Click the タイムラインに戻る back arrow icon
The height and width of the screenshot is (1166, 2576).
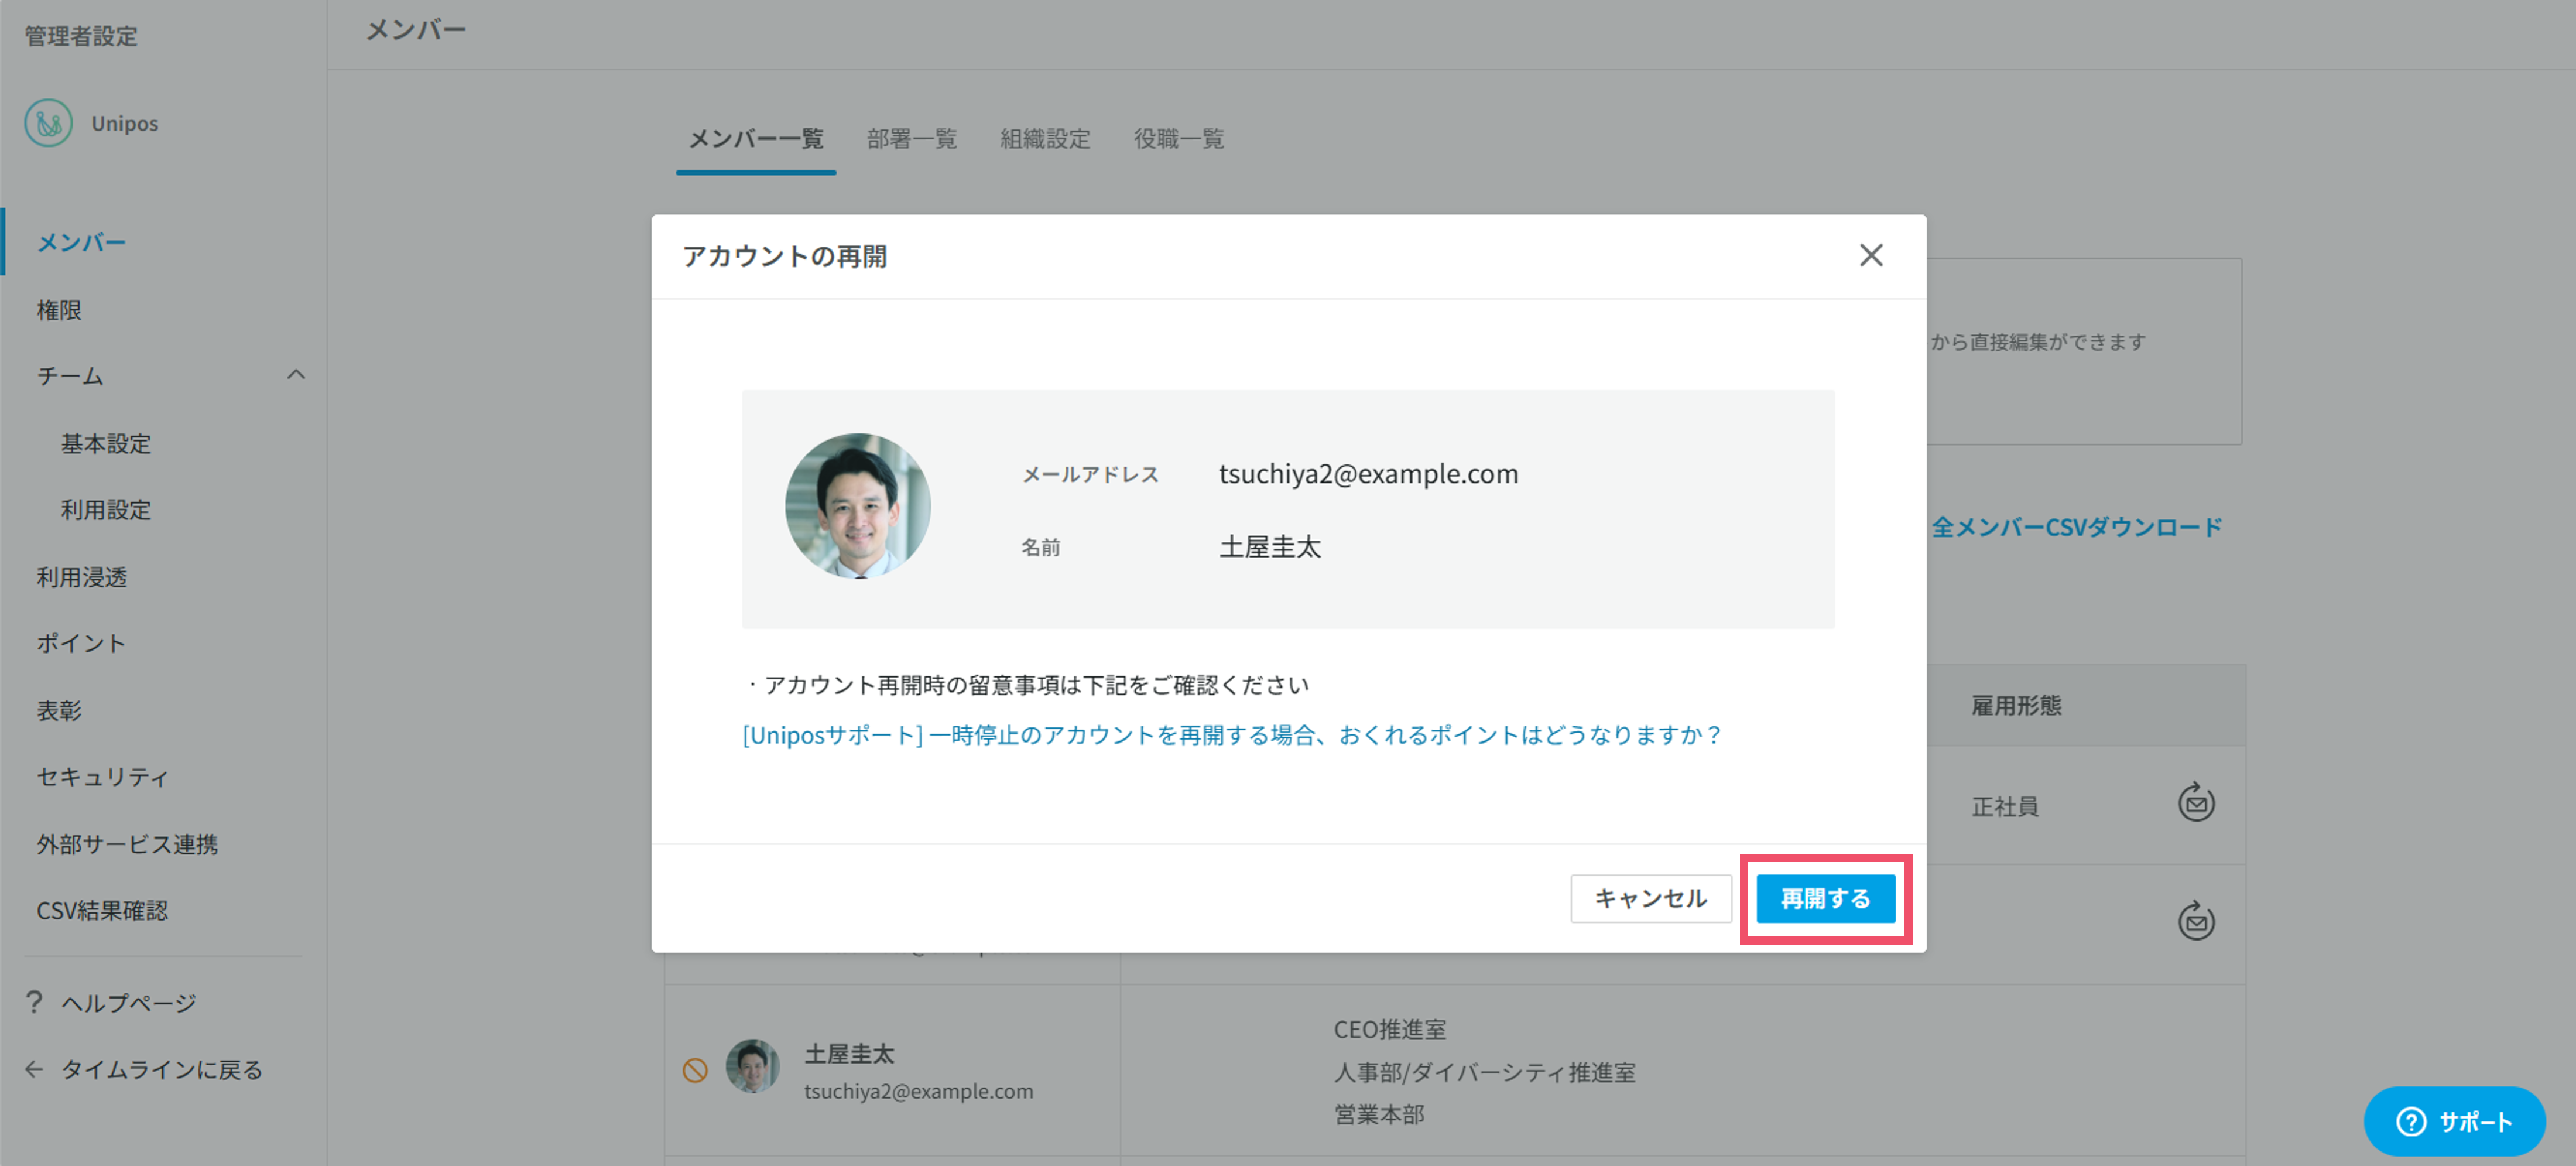[34, 1069]
